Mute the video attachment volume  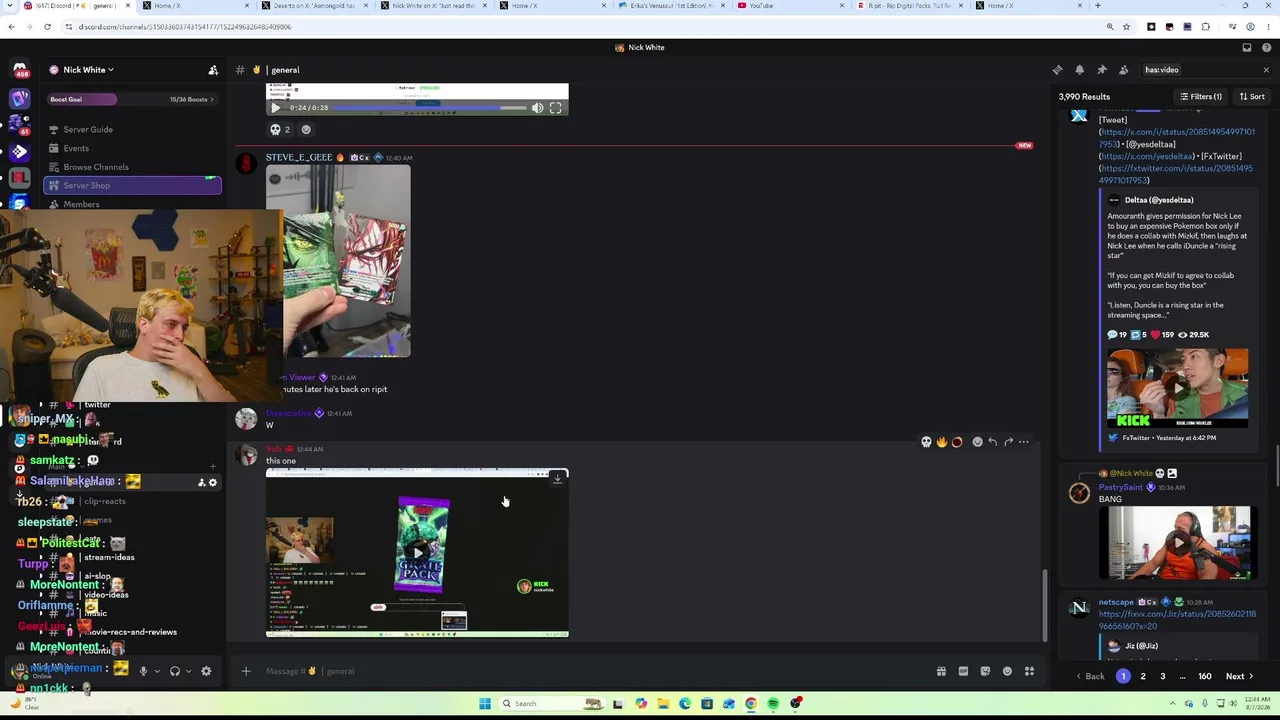pyautogui.click(x=537, y=108)
